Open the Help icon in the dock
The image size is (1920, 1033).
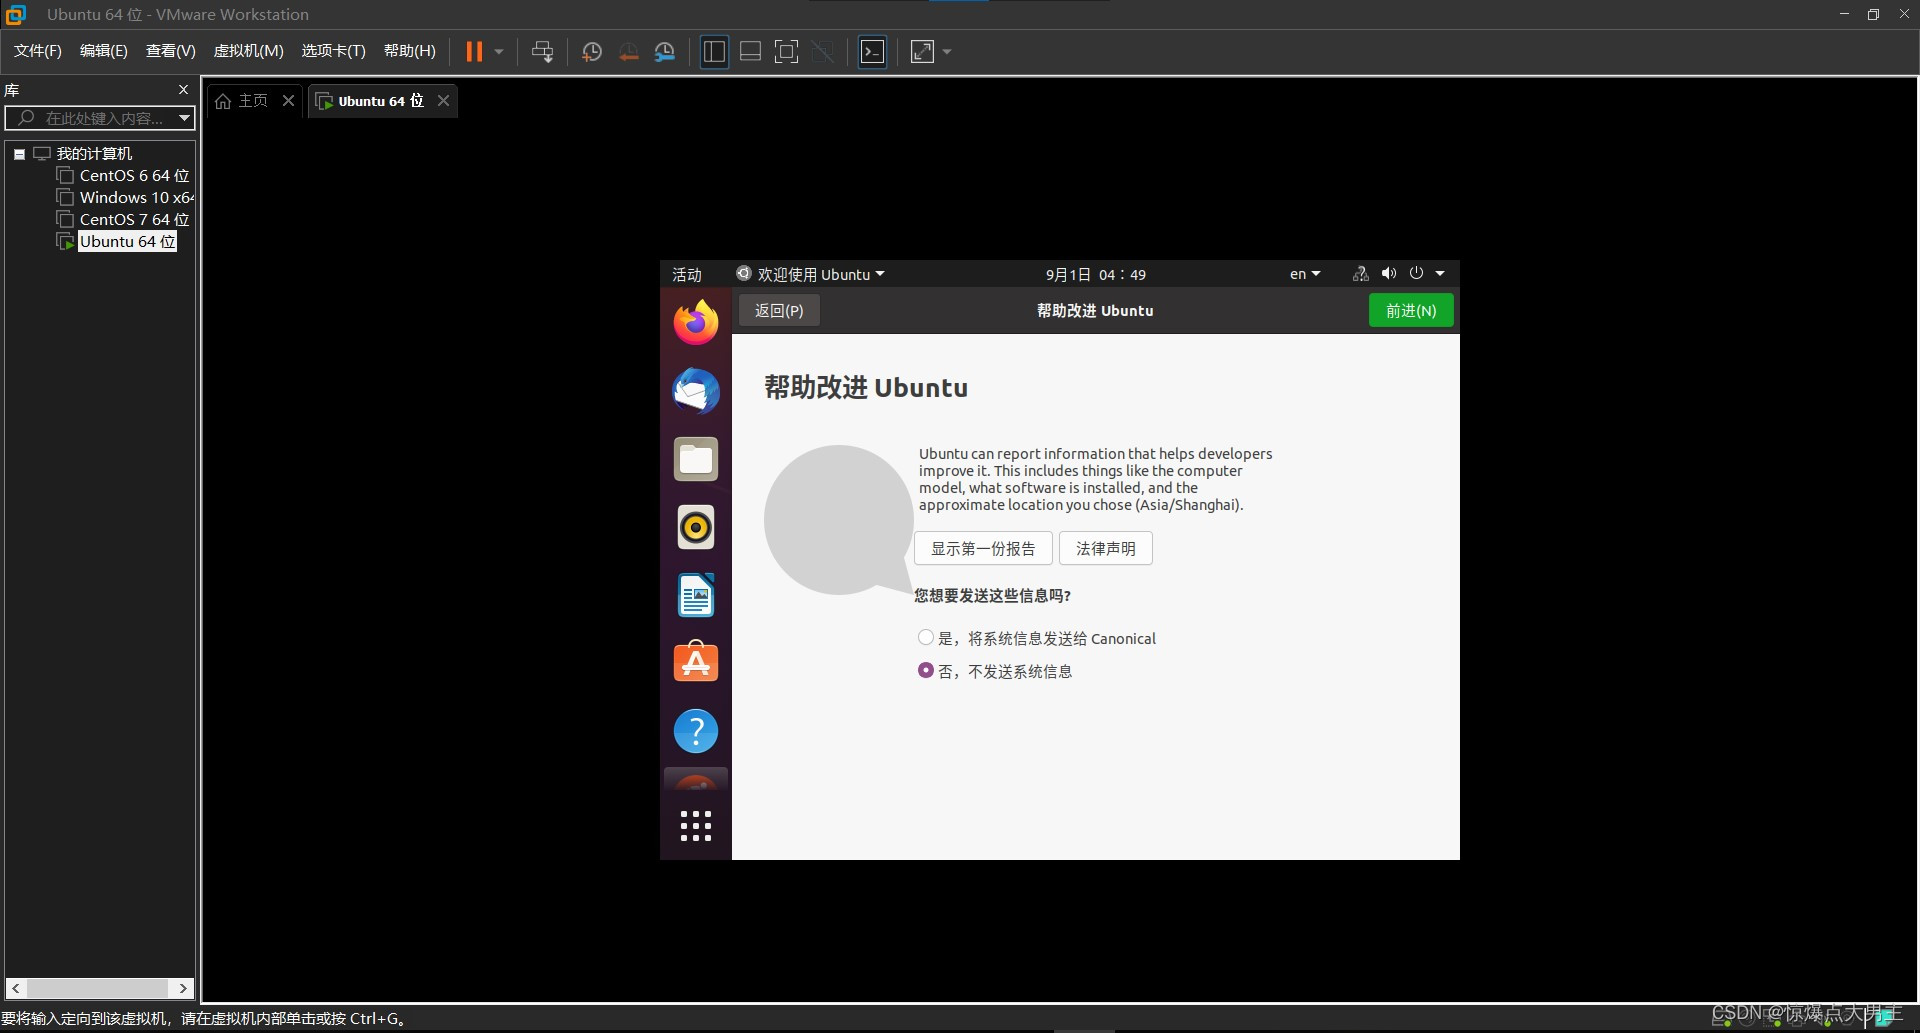(x=696, y=731)
